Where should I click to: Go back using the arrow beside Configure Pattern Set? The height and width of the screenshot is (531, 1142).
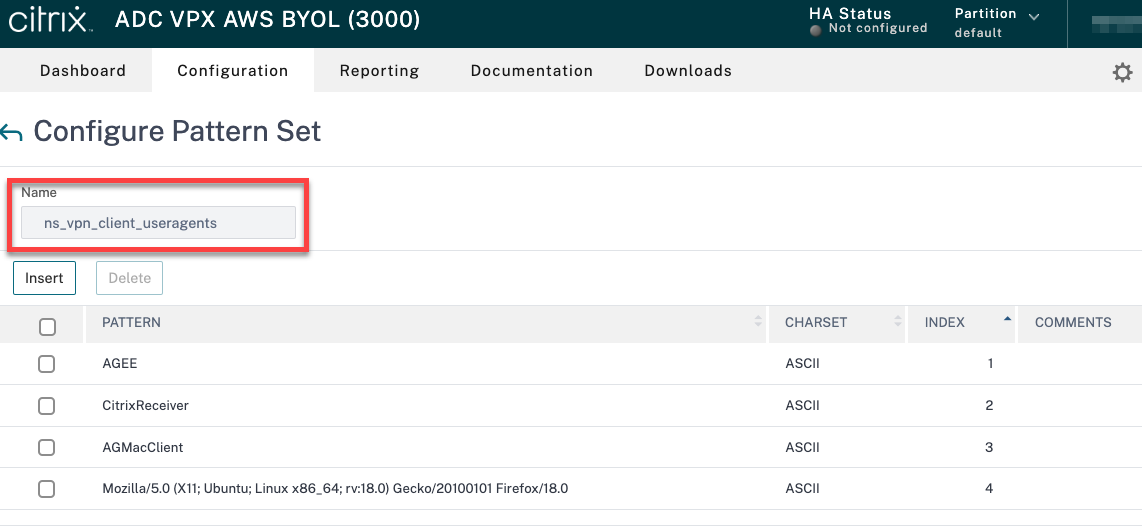(12, 133)
